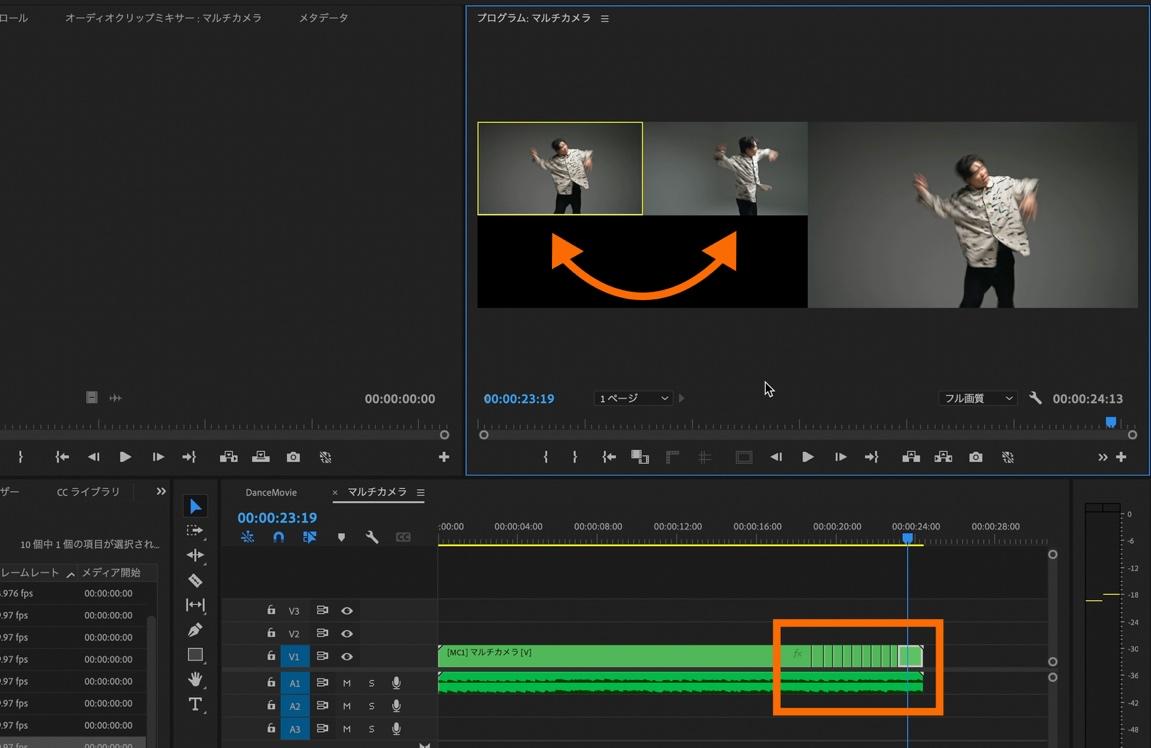Screen dimensions: 1151x748
Task: Mute audio track A1
Action: (x=347, y=682)
